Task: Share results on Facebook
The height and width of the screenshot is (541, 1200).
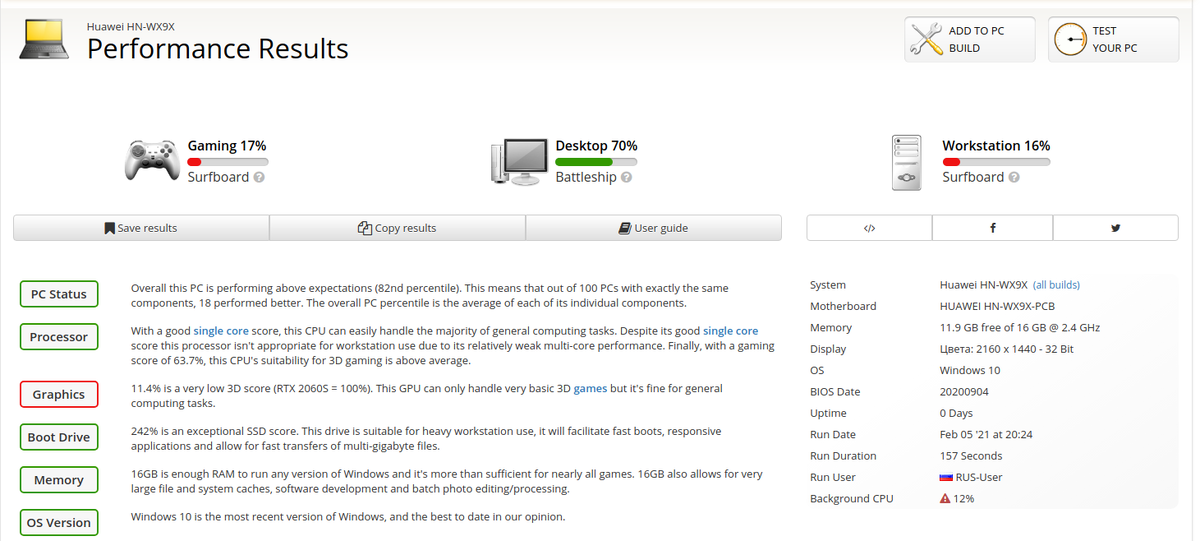Action: point(992,228)
